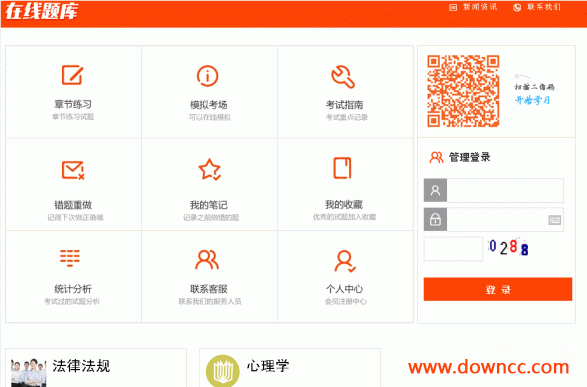Screen dimensions: 587x387
Task: Click the 联系客服 title text
Action: pos(209,289)
